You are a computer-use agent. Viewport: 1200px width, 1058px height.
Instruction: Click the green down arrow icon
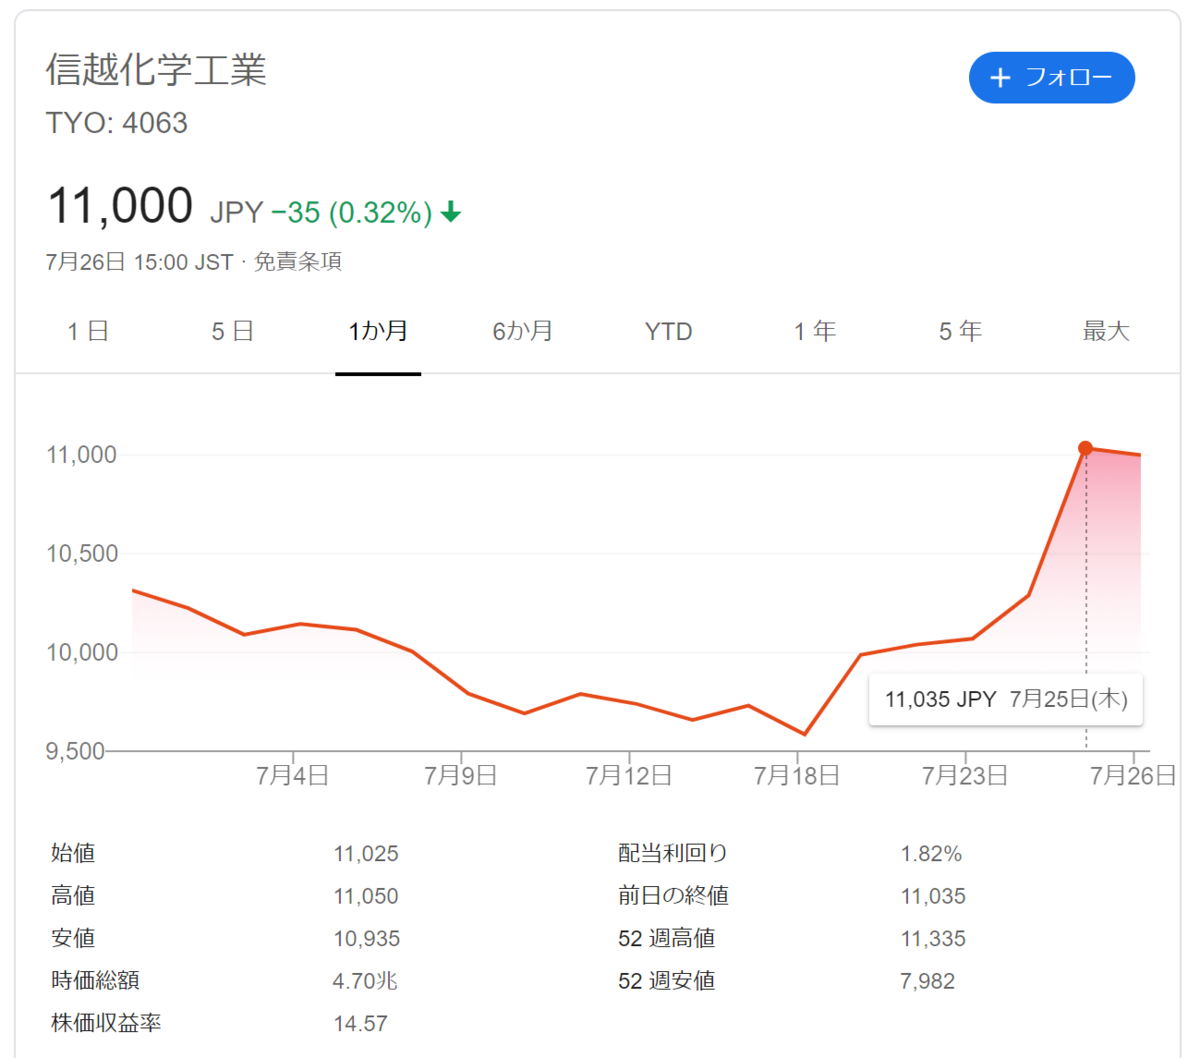(x=451, y=212)
